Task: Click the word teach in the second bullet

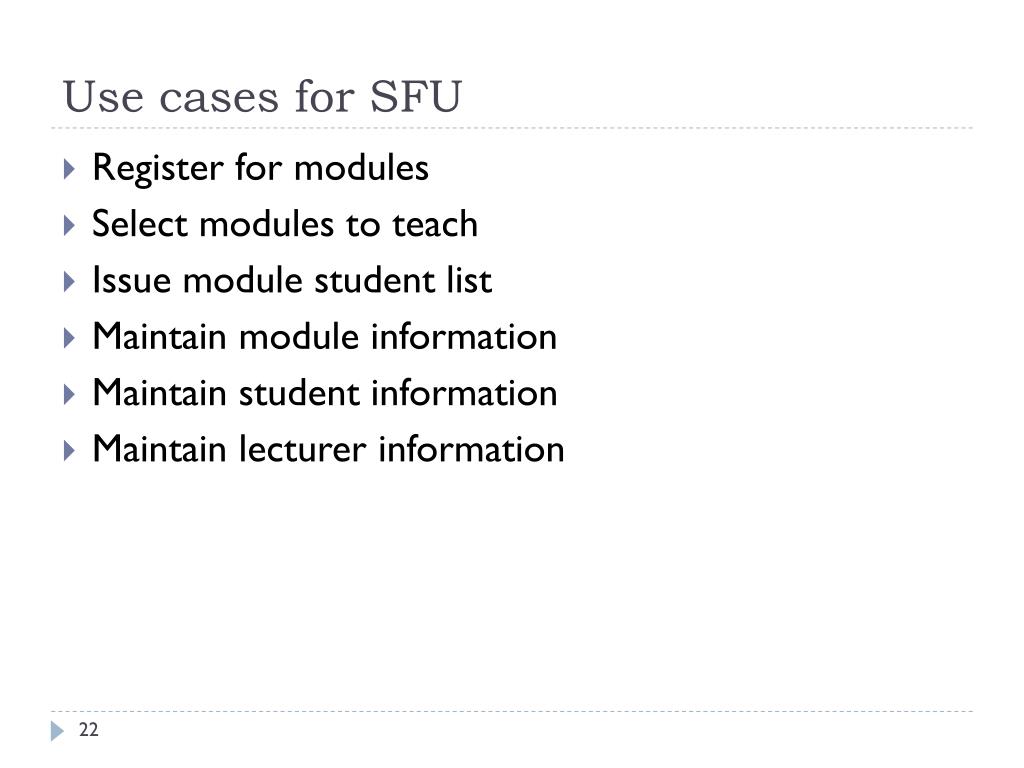Action: tap(434, 224)
